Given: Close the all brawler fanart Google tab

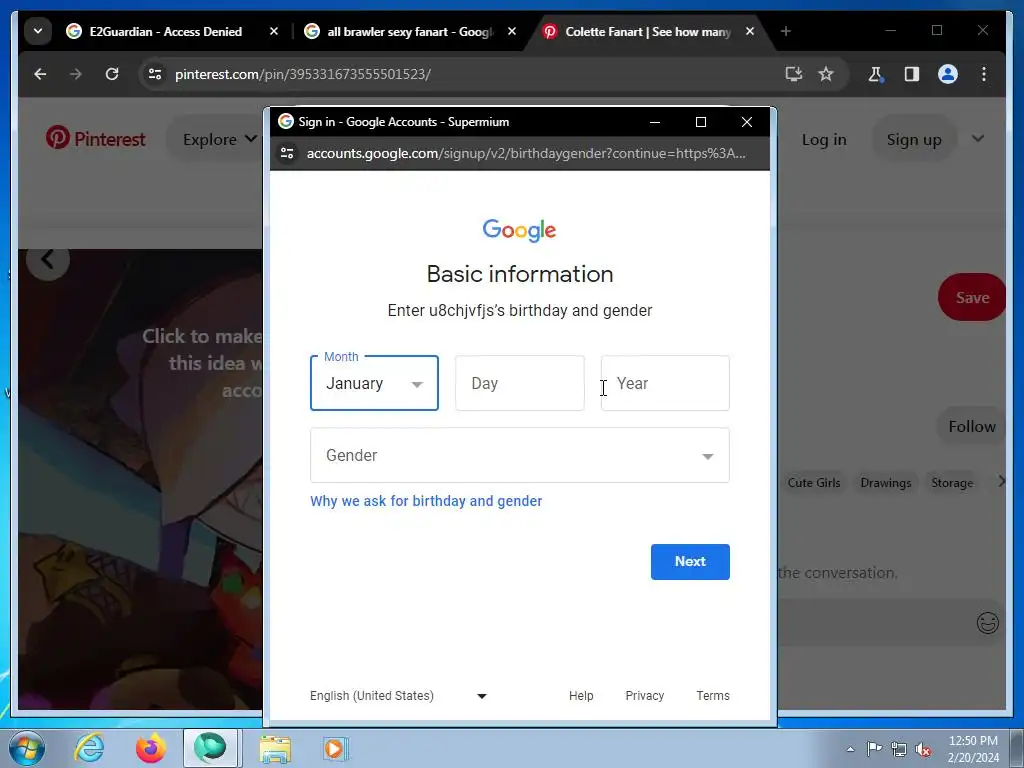Looking at the screenshot, I should point(512,31).
